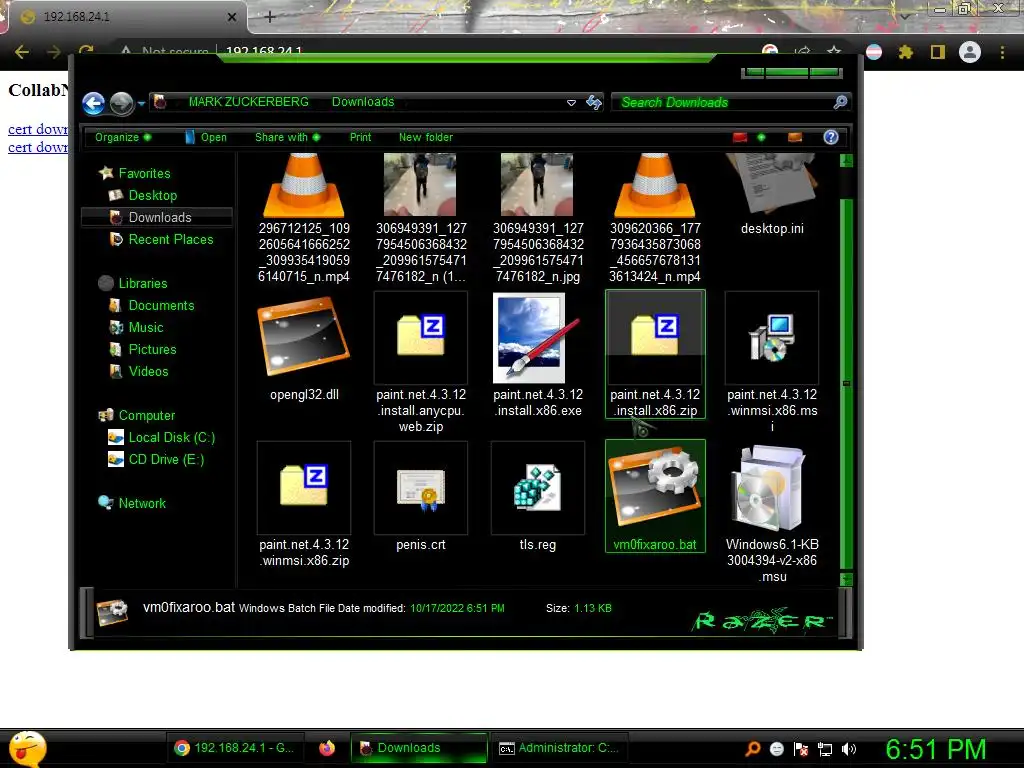Open the Organize menu
This screenshot has width=1024, height=768.
pyautogui.click(x=123, y=137)
